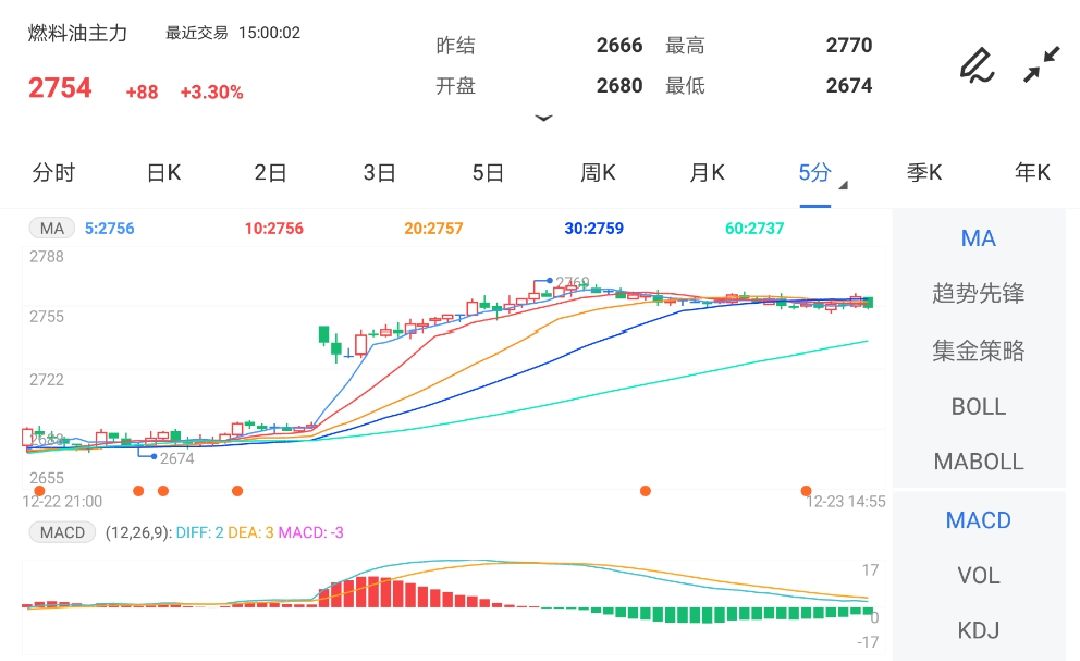Open the drawing pen tool
The image size is (1080, 661).
tap(977, 66)
